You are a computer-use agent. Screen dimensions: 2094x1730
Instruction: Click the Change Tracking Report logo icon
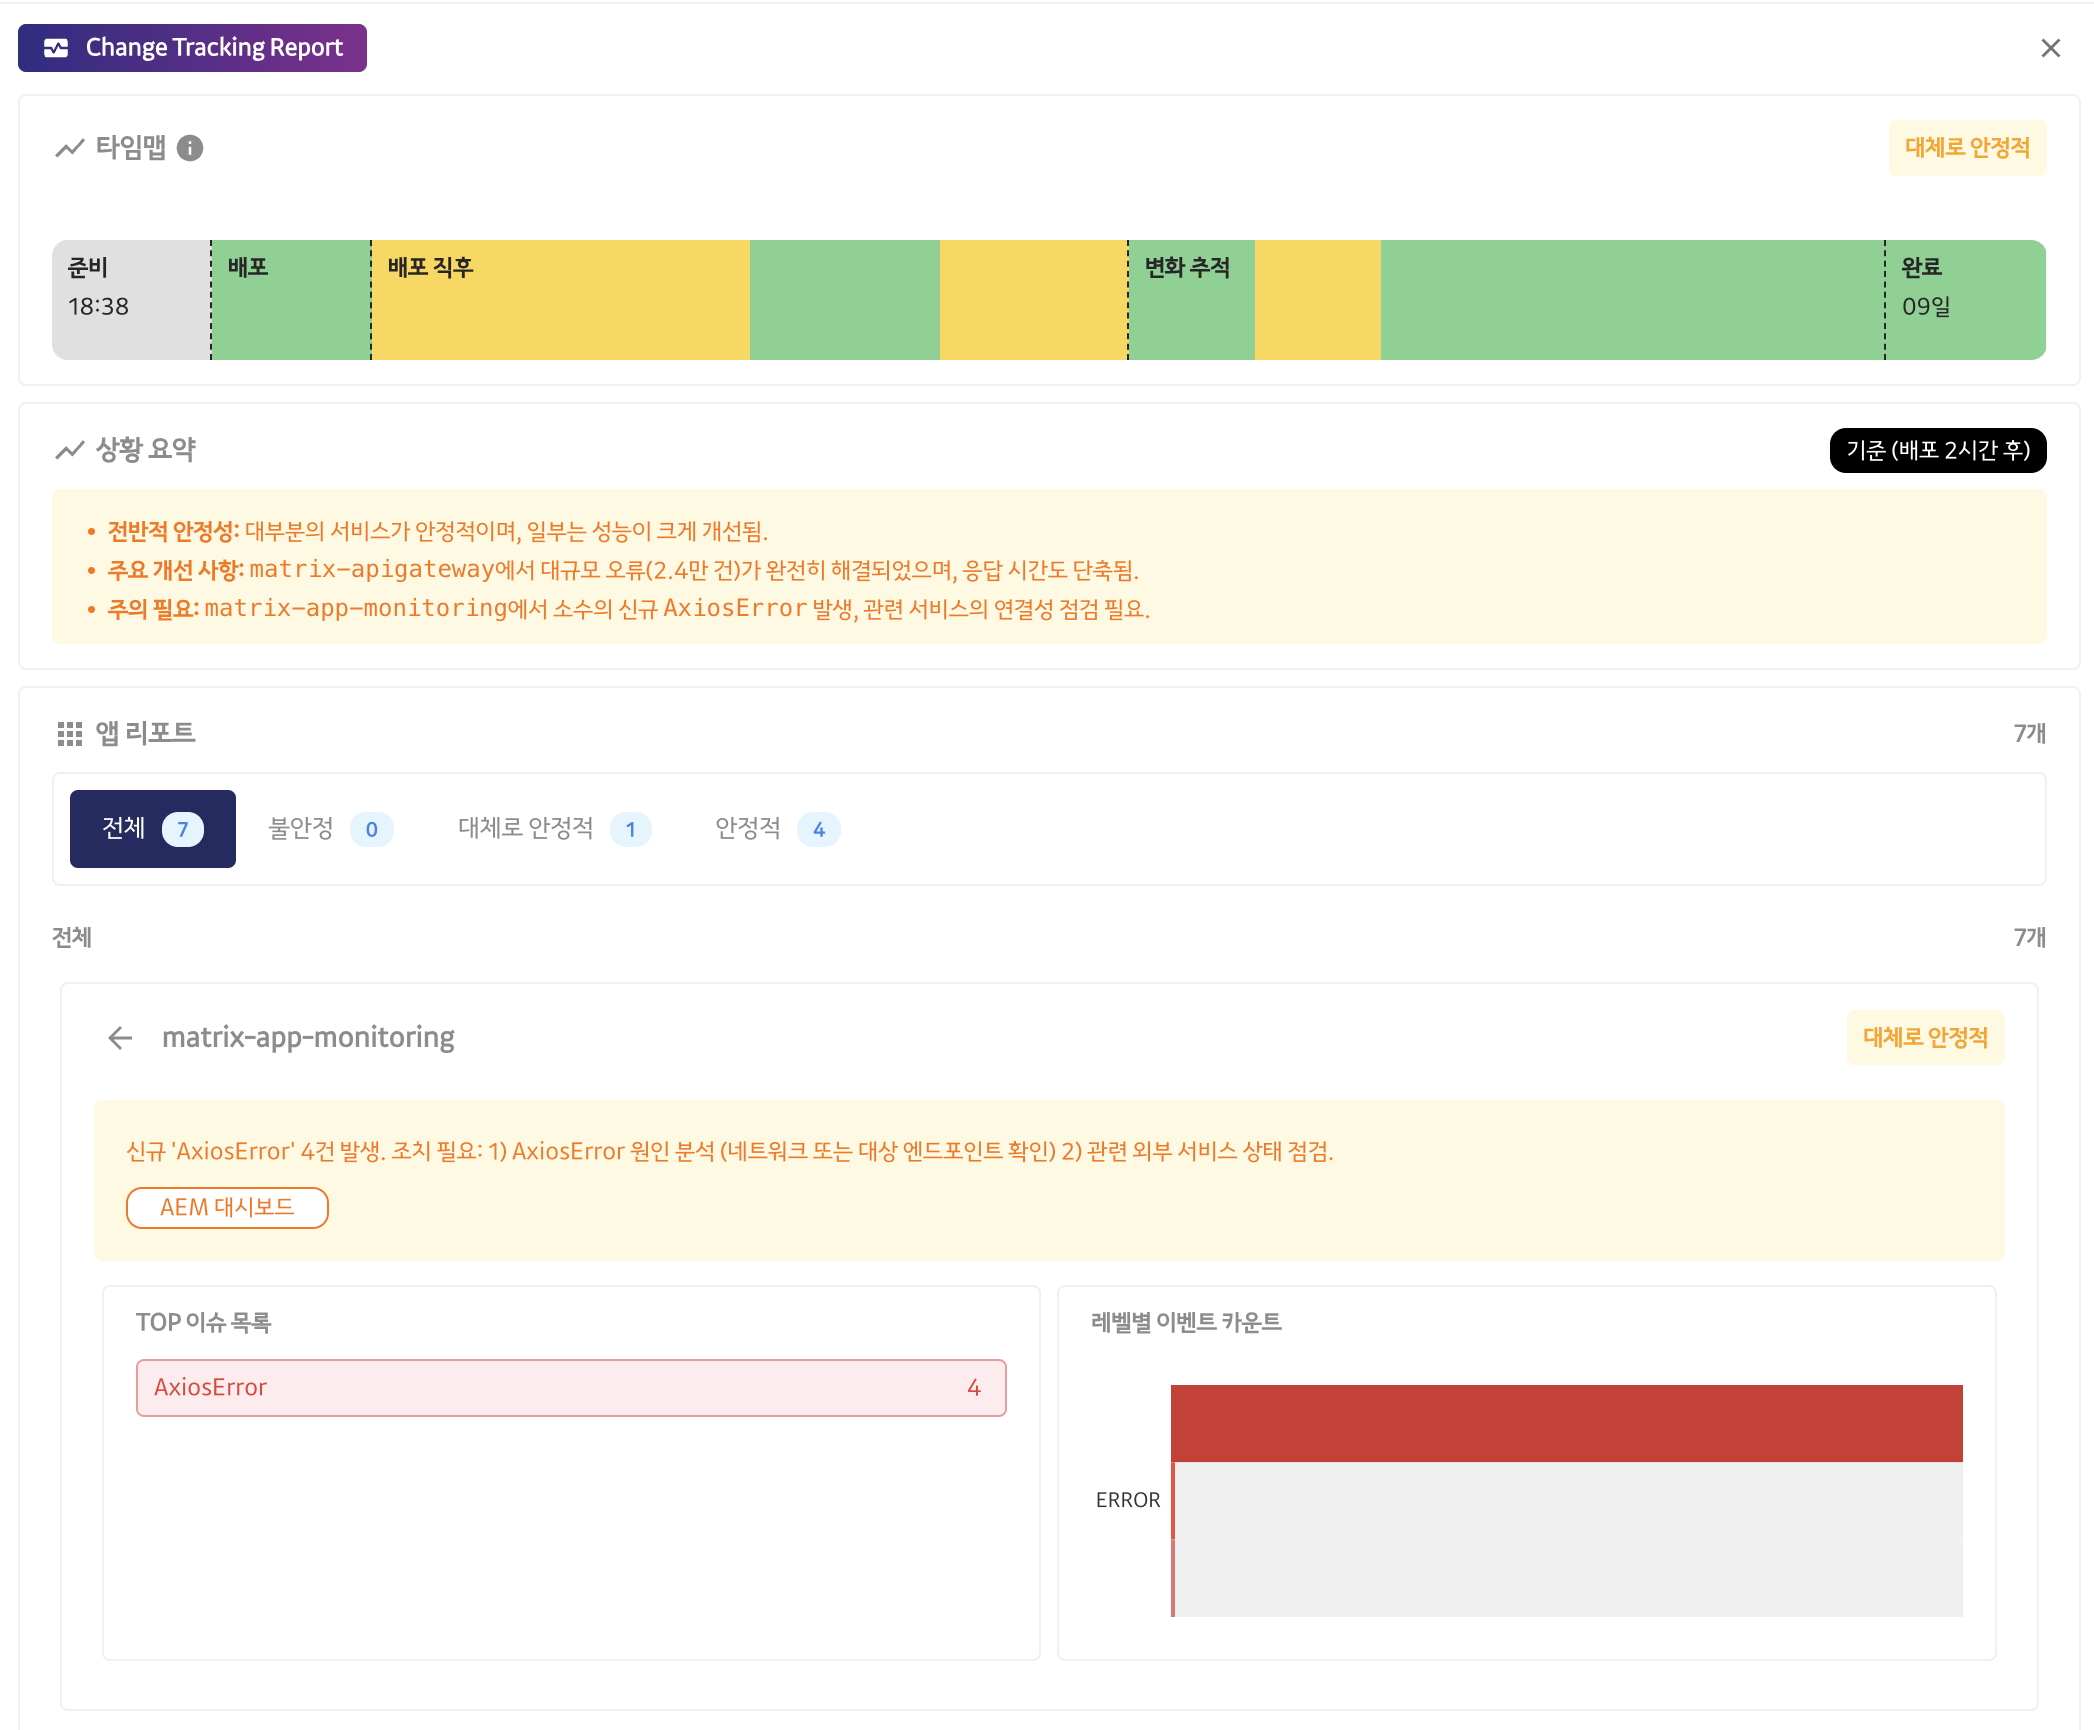(57, 48)
